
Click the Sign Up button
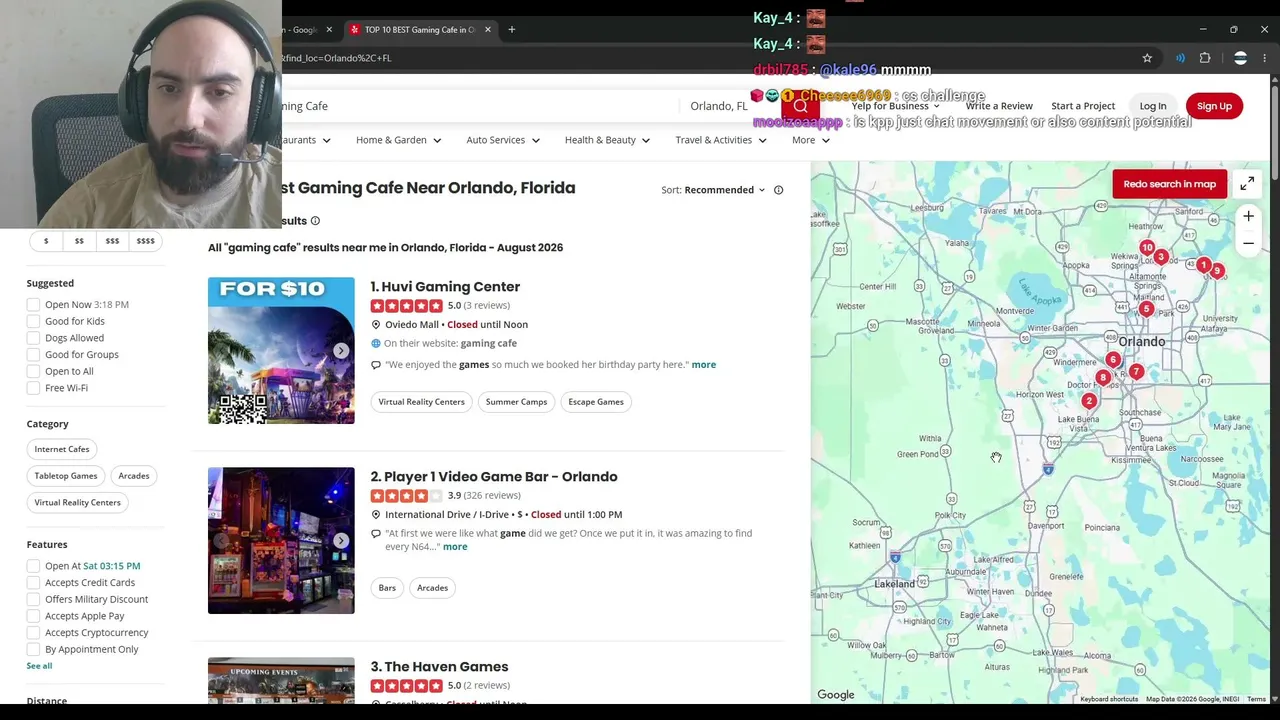[x=1214, y=106]
